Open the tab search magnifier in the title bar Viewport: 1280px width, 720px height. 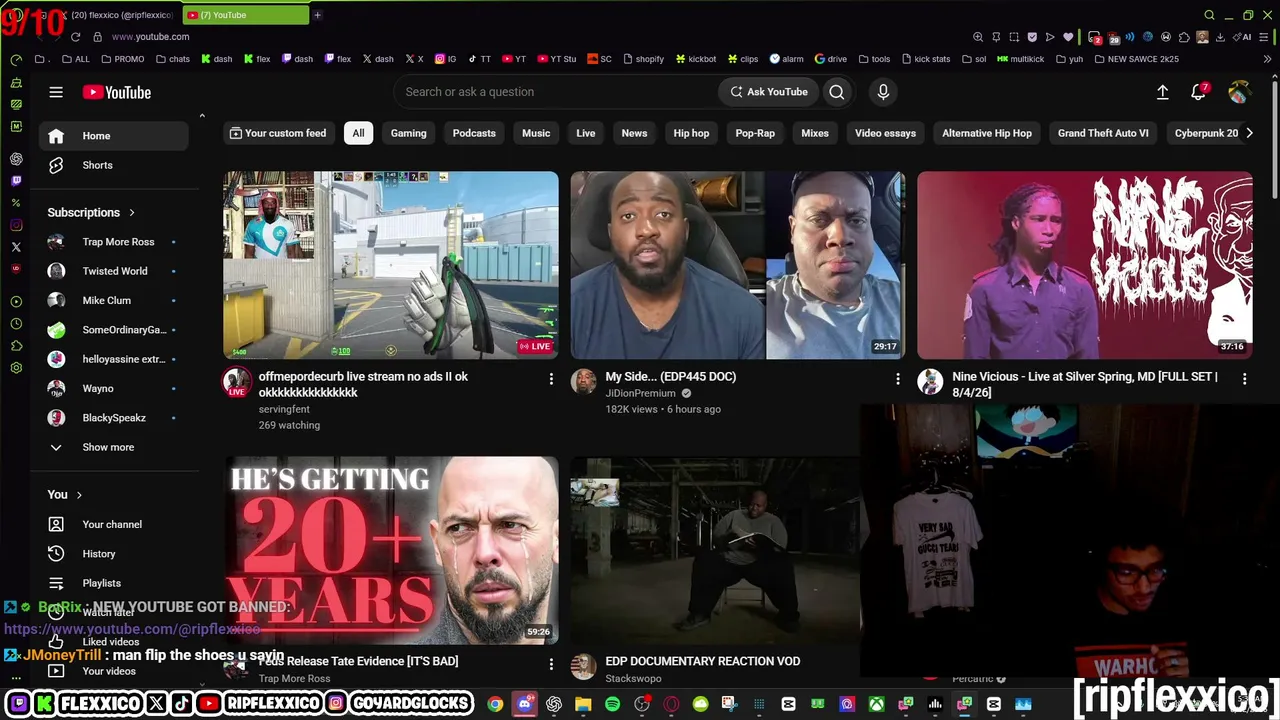(x=1209, y=15)
